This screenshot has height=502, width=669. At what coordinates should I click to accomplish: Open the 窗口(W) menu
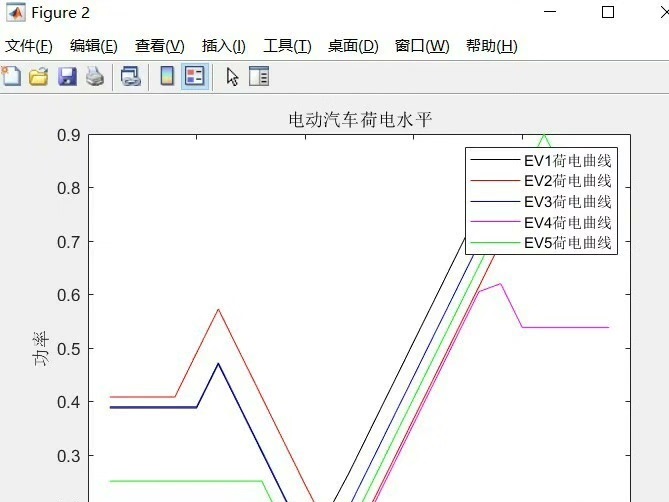coord(422,46)
